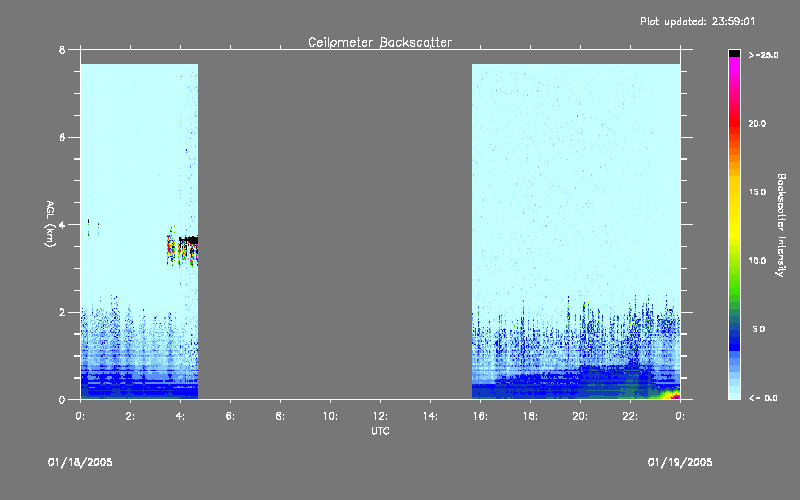
Task: Click the "20:" hour tick label
Action: [x=580, y=416]
